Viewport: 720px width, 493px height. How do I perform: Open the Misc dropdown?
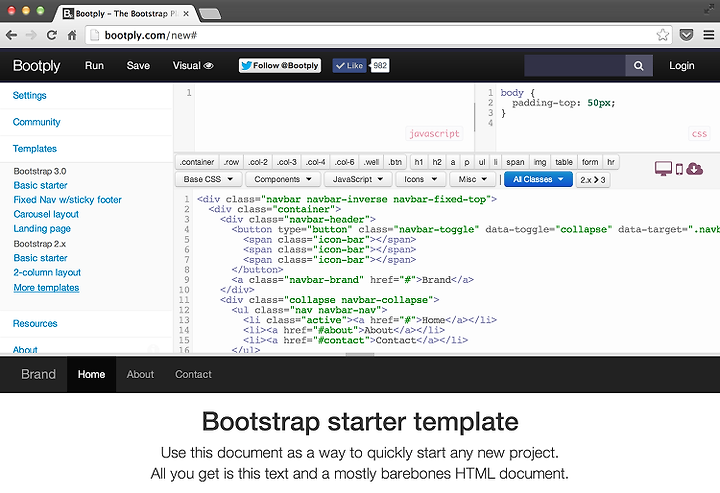(472, 179)
